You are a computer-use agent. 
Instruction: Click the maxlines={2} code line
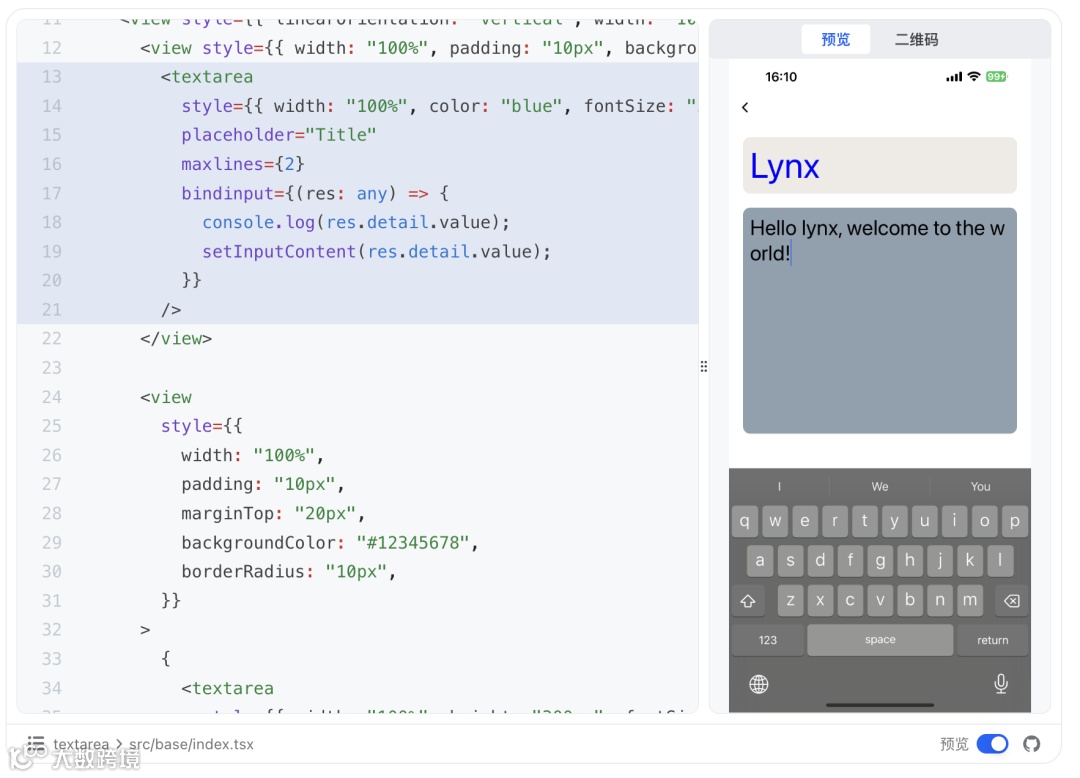coord(242,164)
